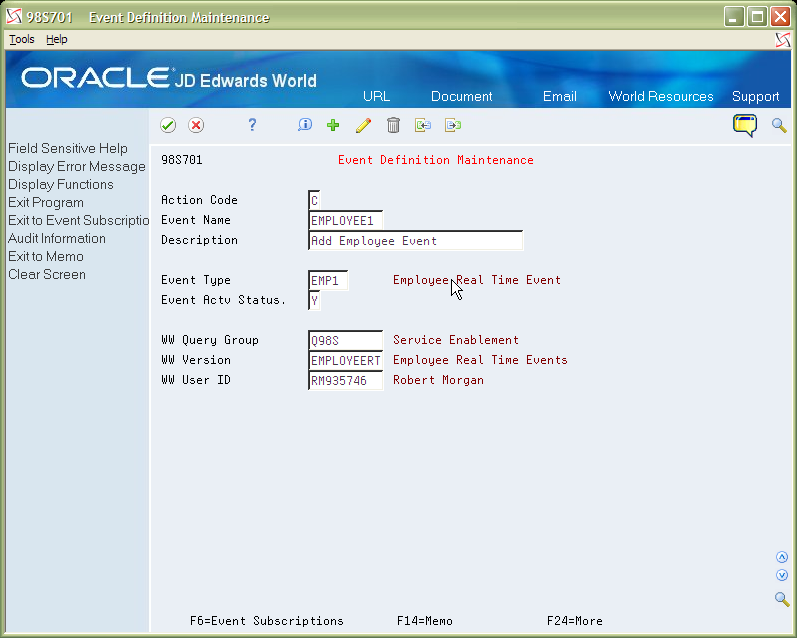
Task: Open the Help menu
Action: pos(56,39)
